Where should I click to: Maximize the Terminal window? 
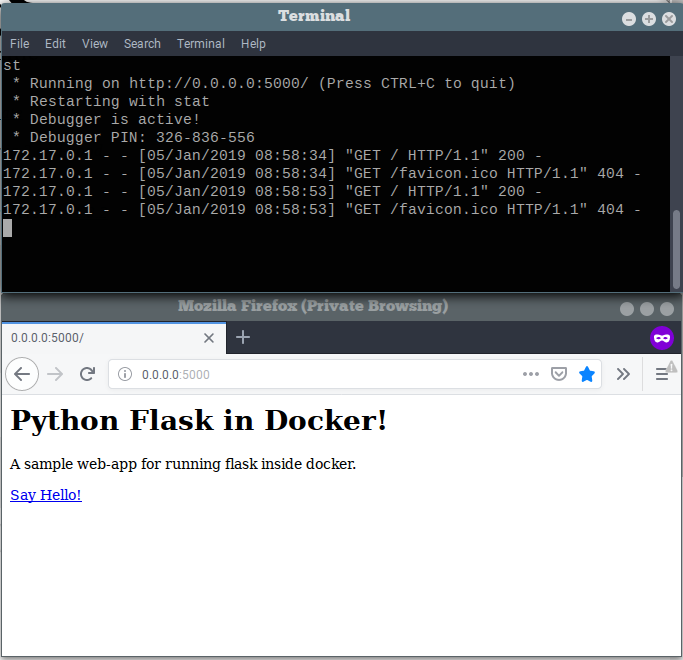[649, 19]
